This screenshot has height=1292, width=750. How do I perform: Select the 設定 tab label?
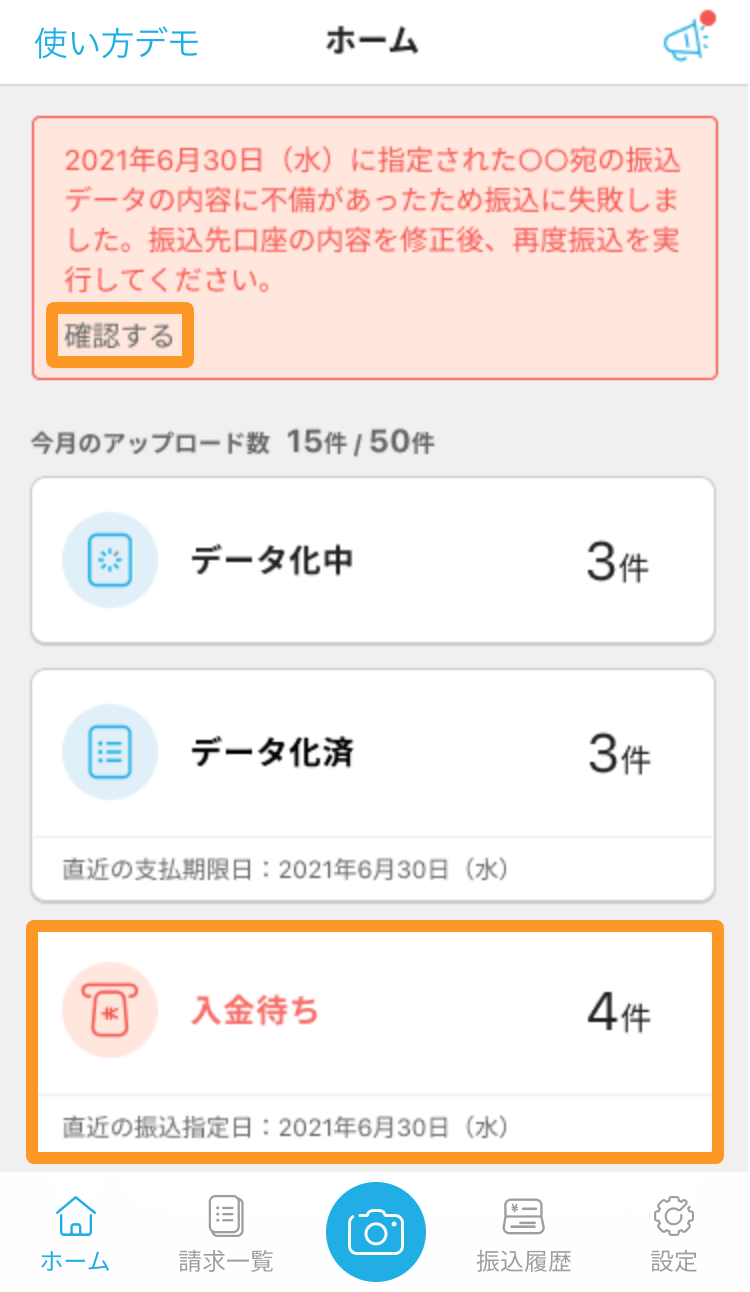tap(674, 1261)
